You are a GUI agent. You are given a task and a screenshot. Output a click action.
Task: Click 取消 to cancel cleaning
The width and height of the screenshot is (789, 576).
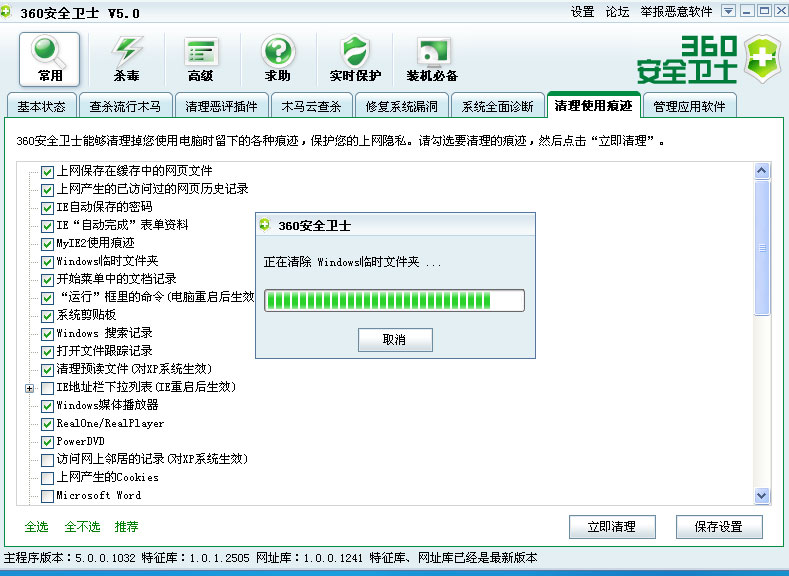click(395, 340)
